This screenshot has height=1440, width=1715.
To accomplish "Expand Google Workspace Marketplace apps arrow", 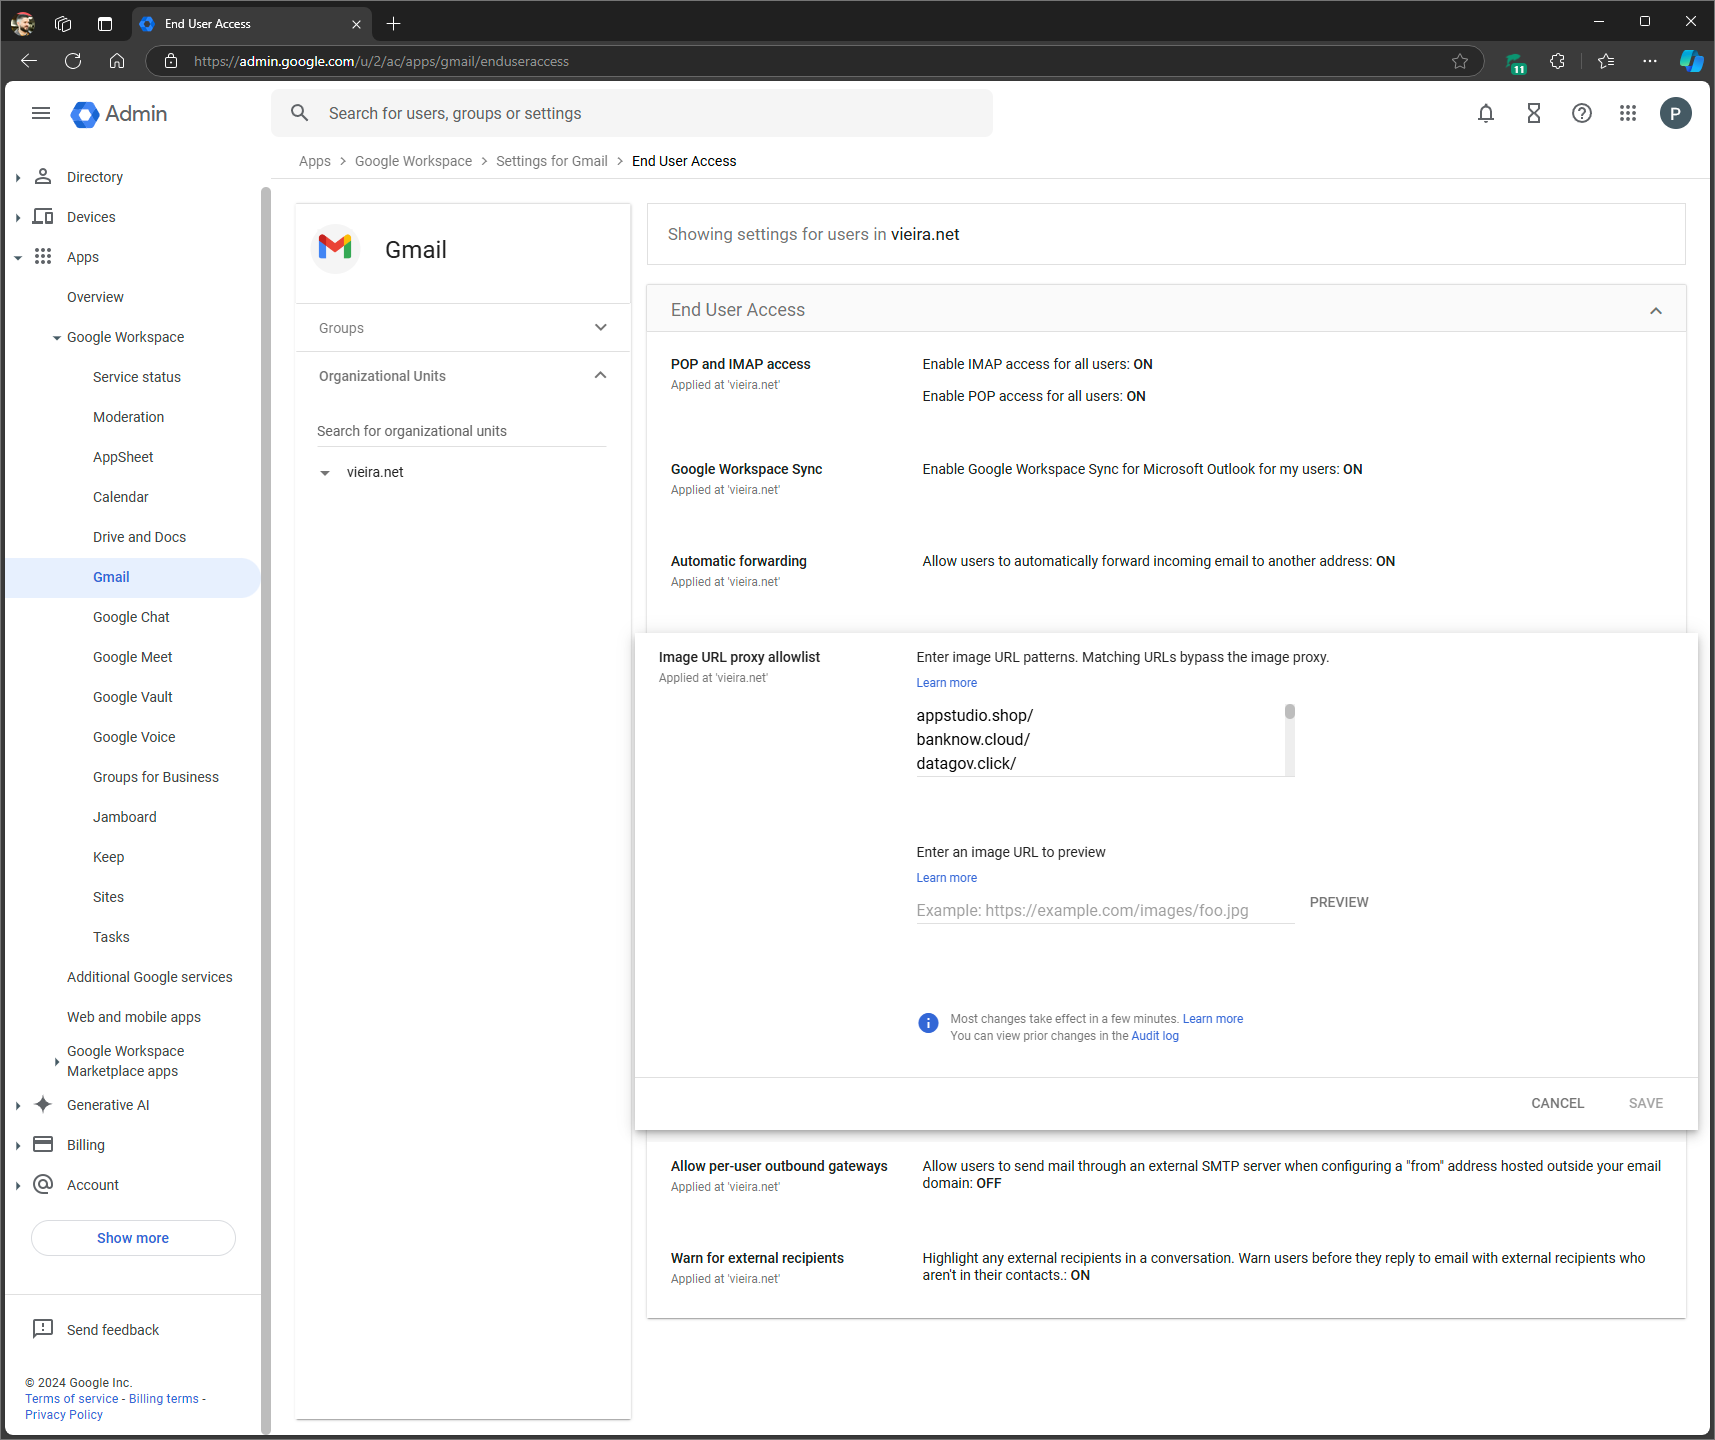I will click(x=57, y=1062).
